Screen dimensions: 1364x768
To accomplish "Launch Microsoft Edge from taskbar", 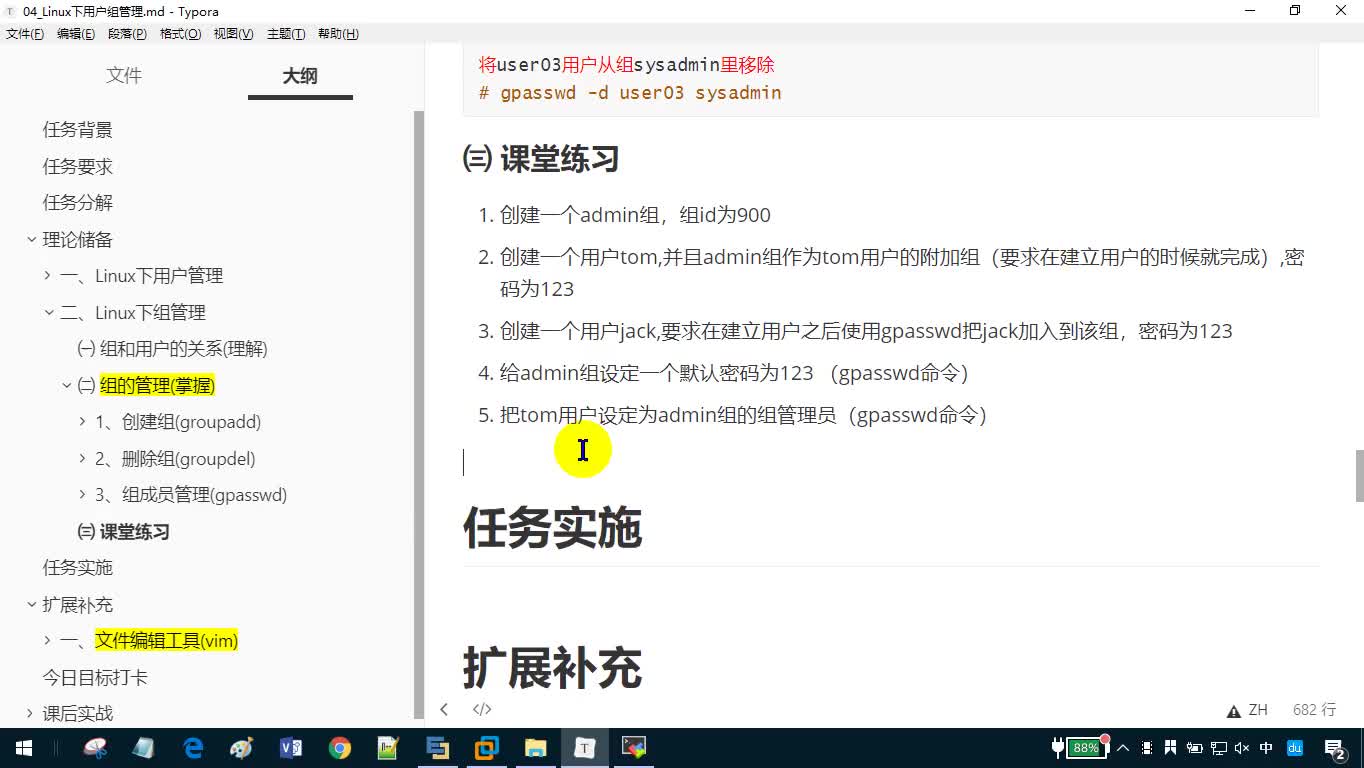I will tap(193, 748).
